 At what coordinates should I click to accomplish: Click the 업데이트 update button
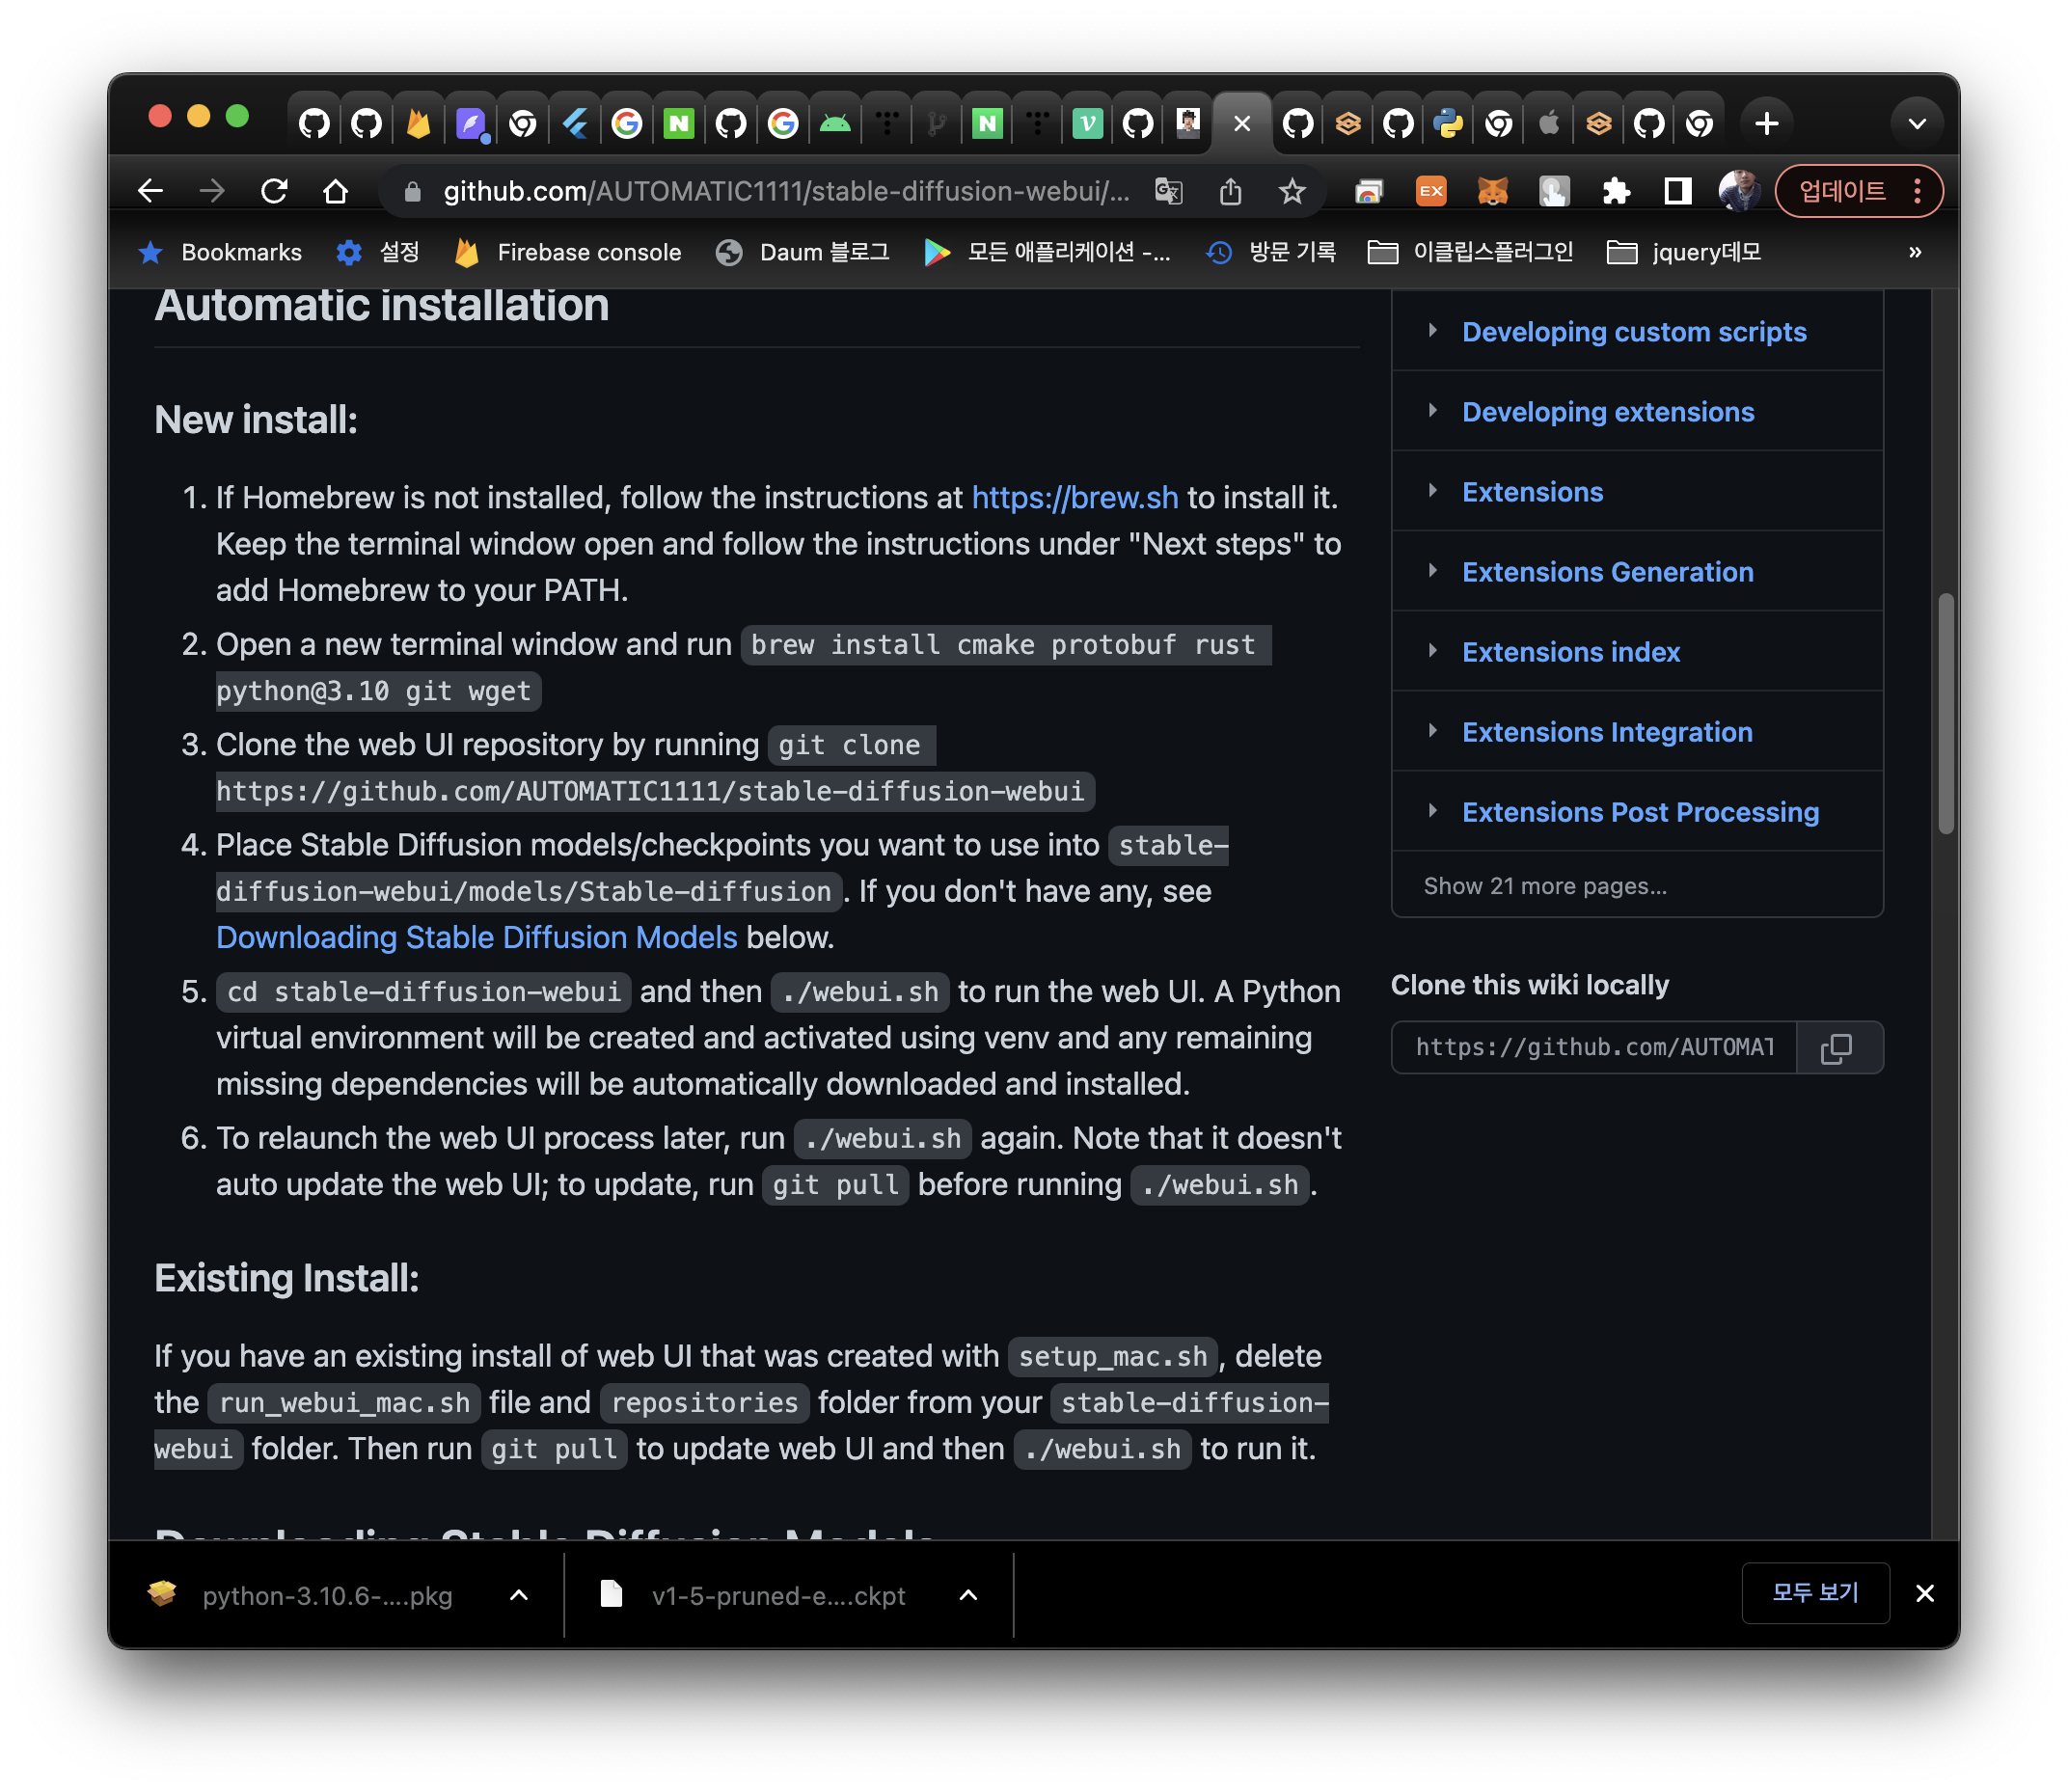(1842, 190)
